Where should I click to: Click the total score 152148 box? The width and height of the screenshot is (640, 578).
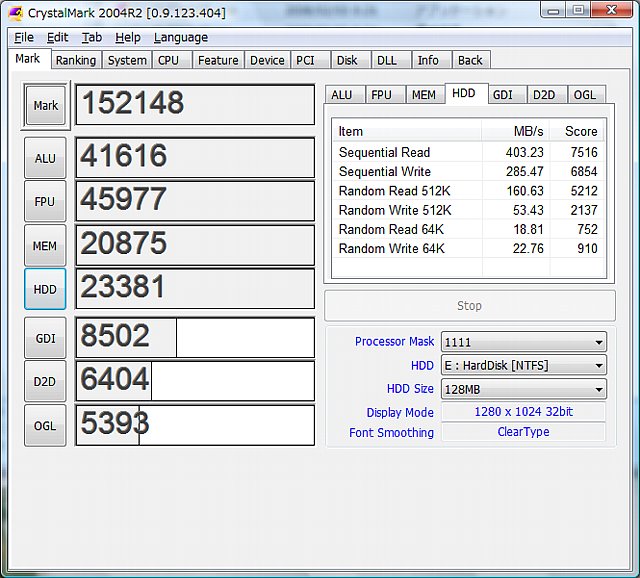tap(195, 104)
